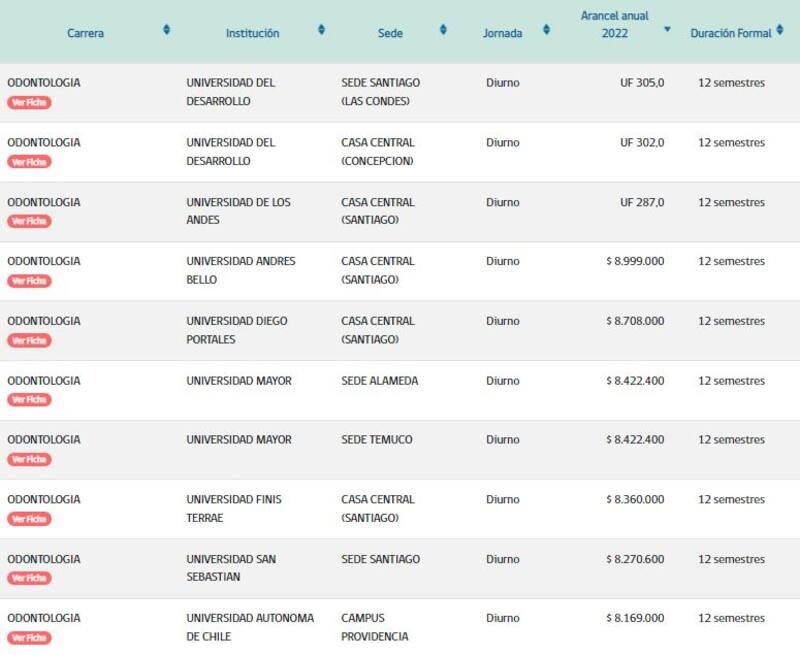View ficha for Universidad Finis Terrae

tap(29, 519)
